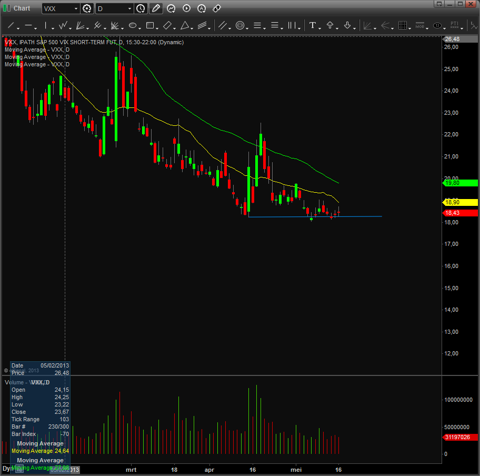This screenshot has width=480, height=476.
Task: Open the instrument lookup button next to VXX
Action: coord(87,8)
